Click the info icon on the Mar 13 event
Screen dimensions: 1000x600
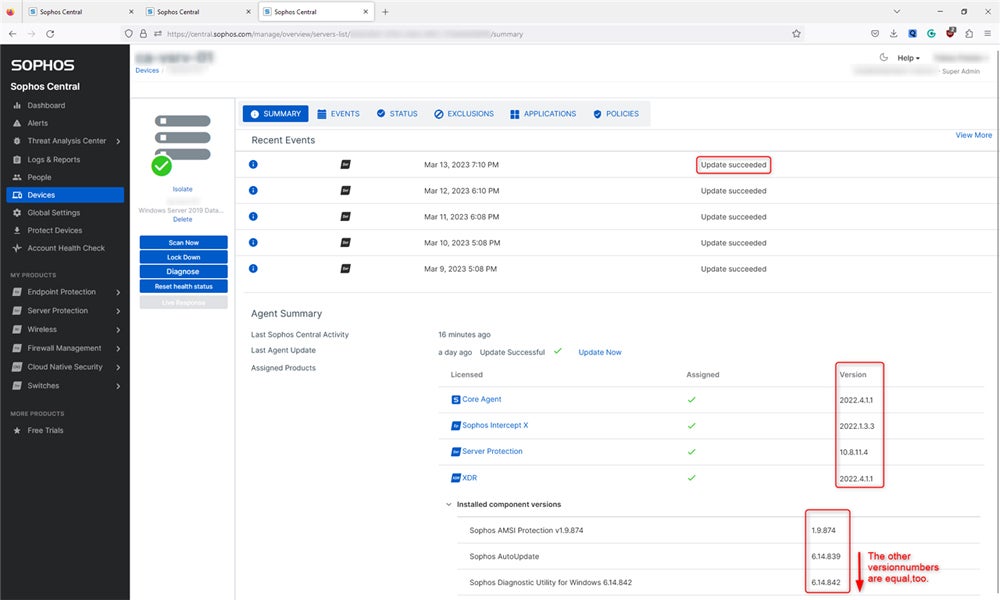pos(253,164)
